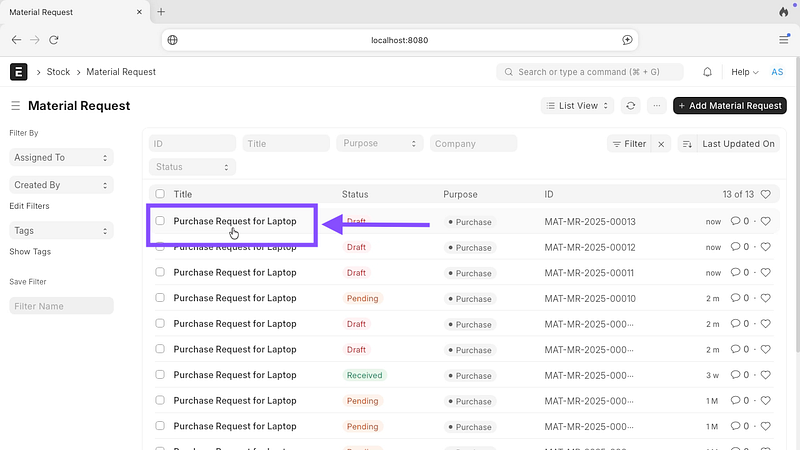800x450 pixels.
Task: Open the List View switcher dropdown
Action: (578, 105)
